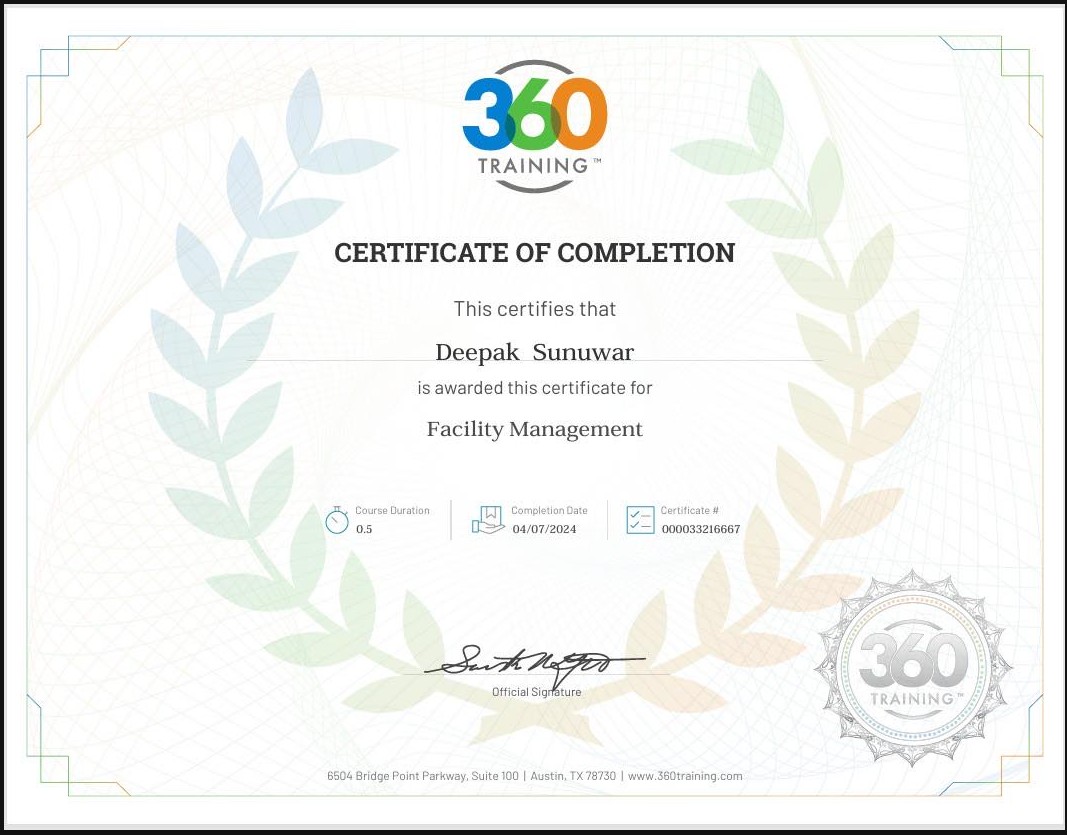Select the date "04/07/2024"

[x=544, y=529]
